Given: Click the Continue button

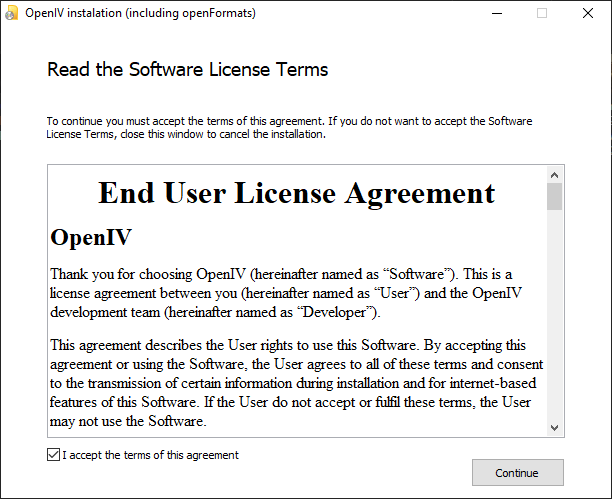Looking at the screenshot, I should click(x=518, y=472).
